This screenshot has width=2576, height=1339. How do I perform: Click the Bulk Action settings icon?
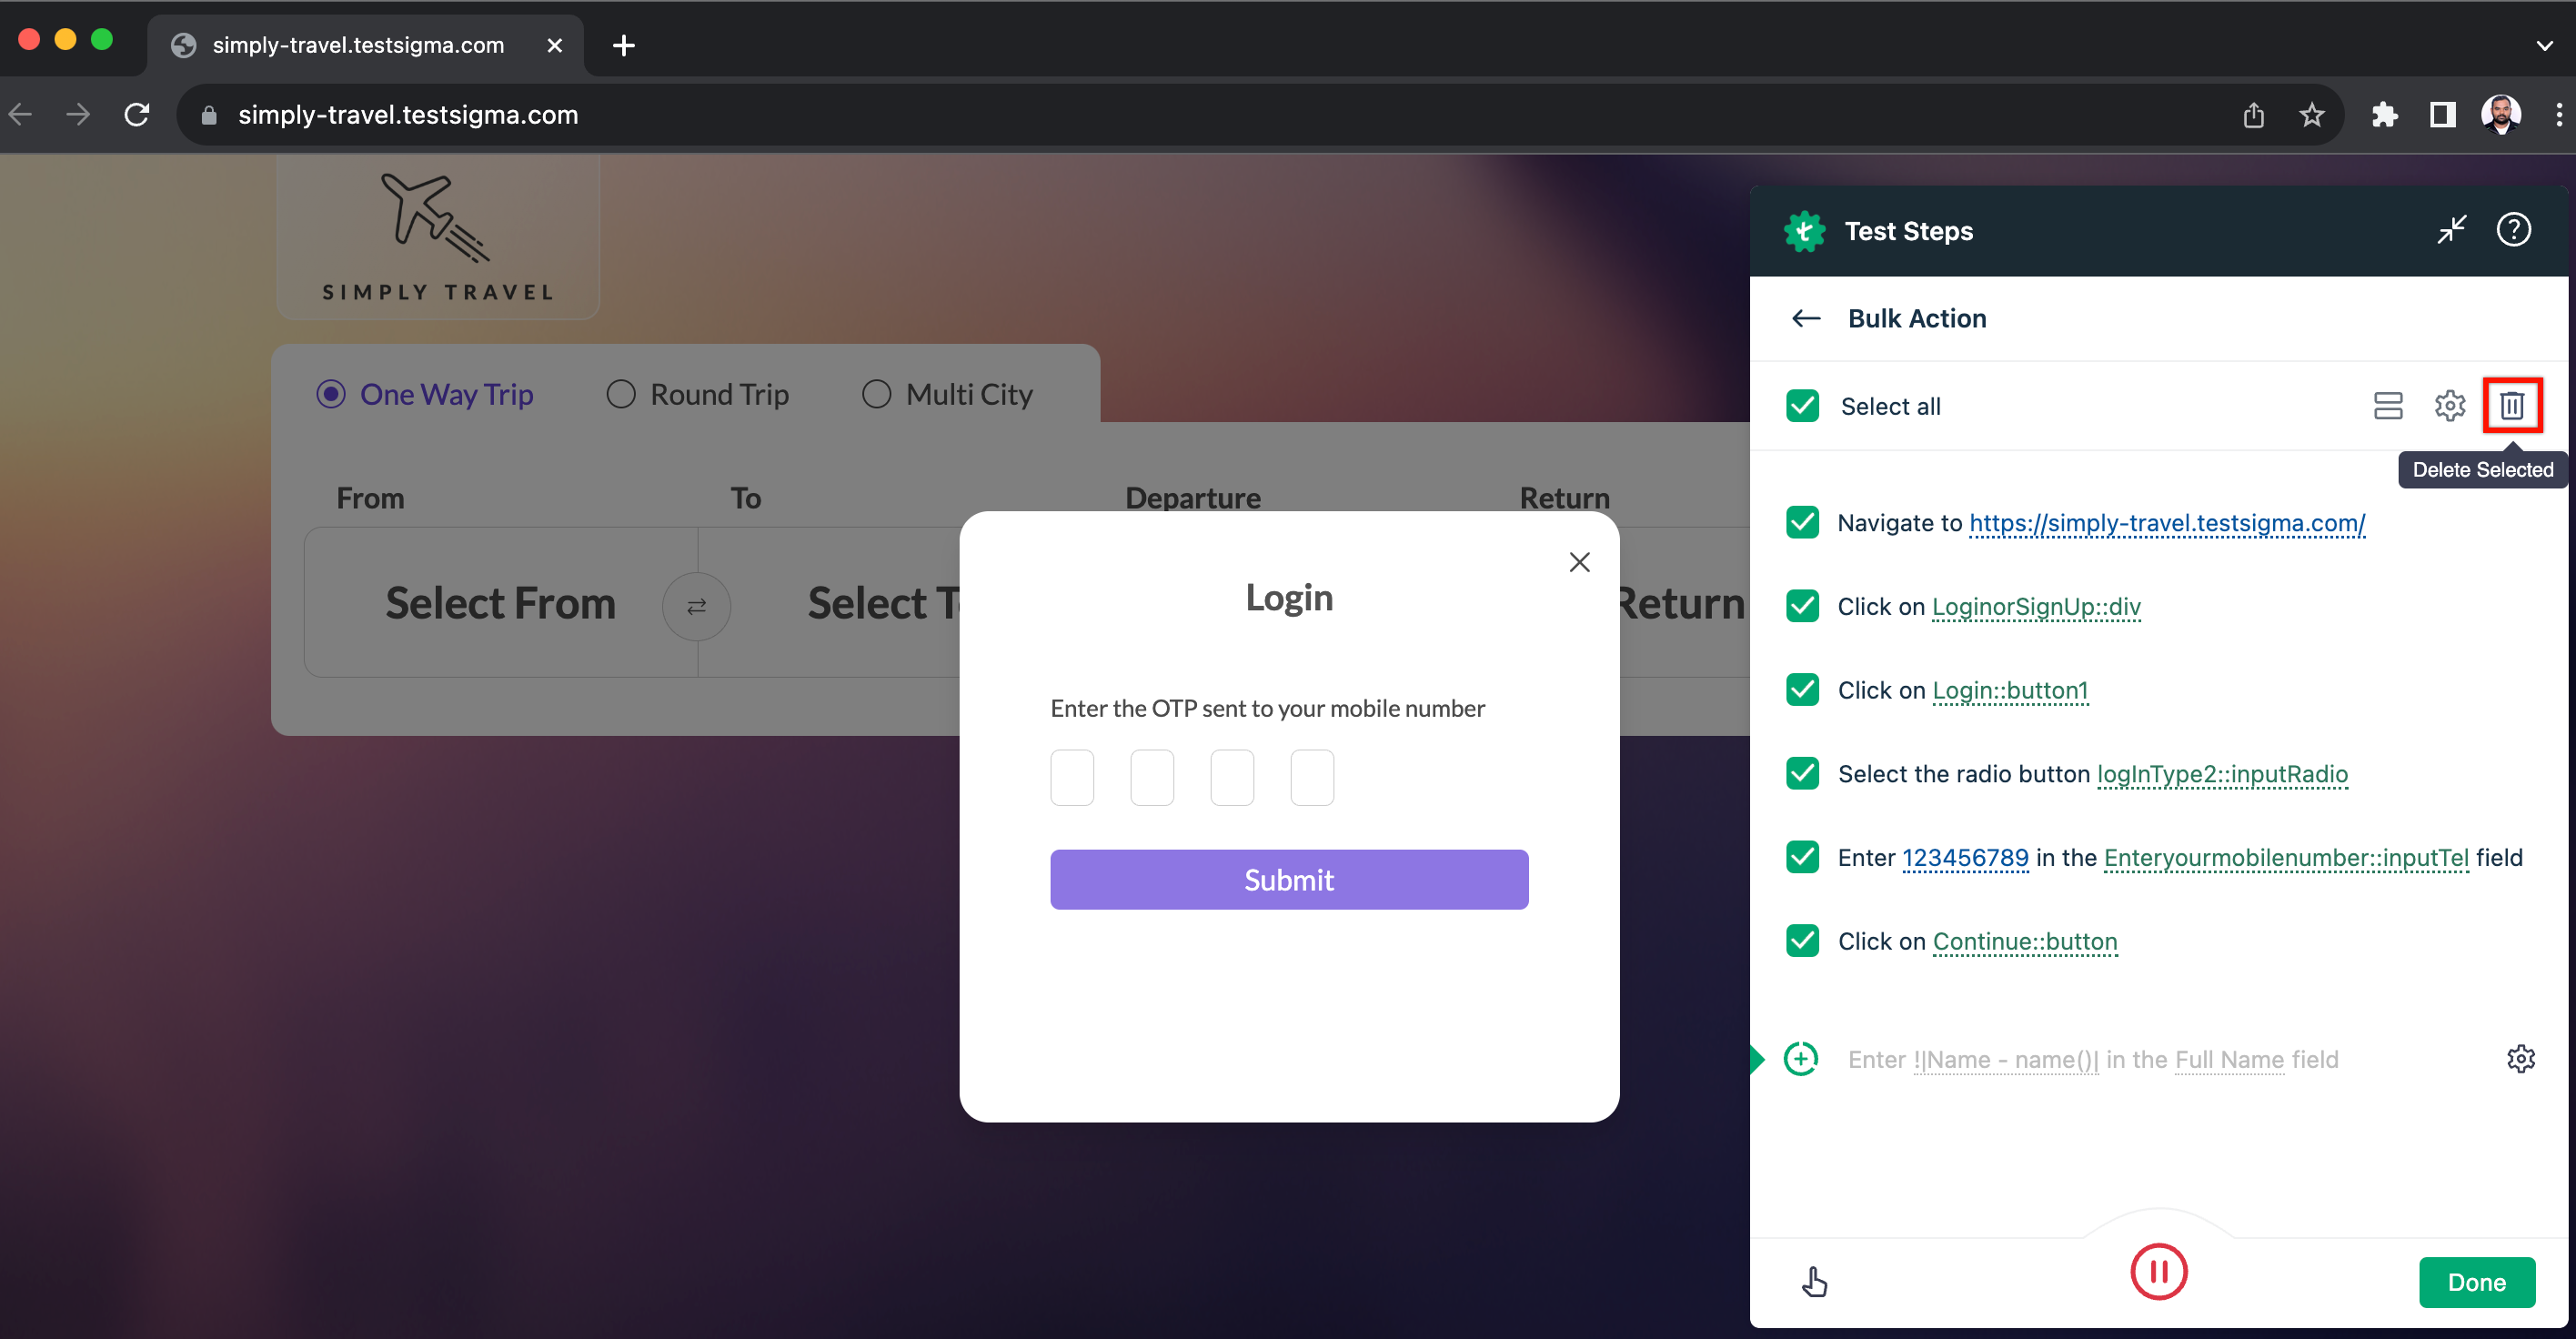click(2450, 404)
